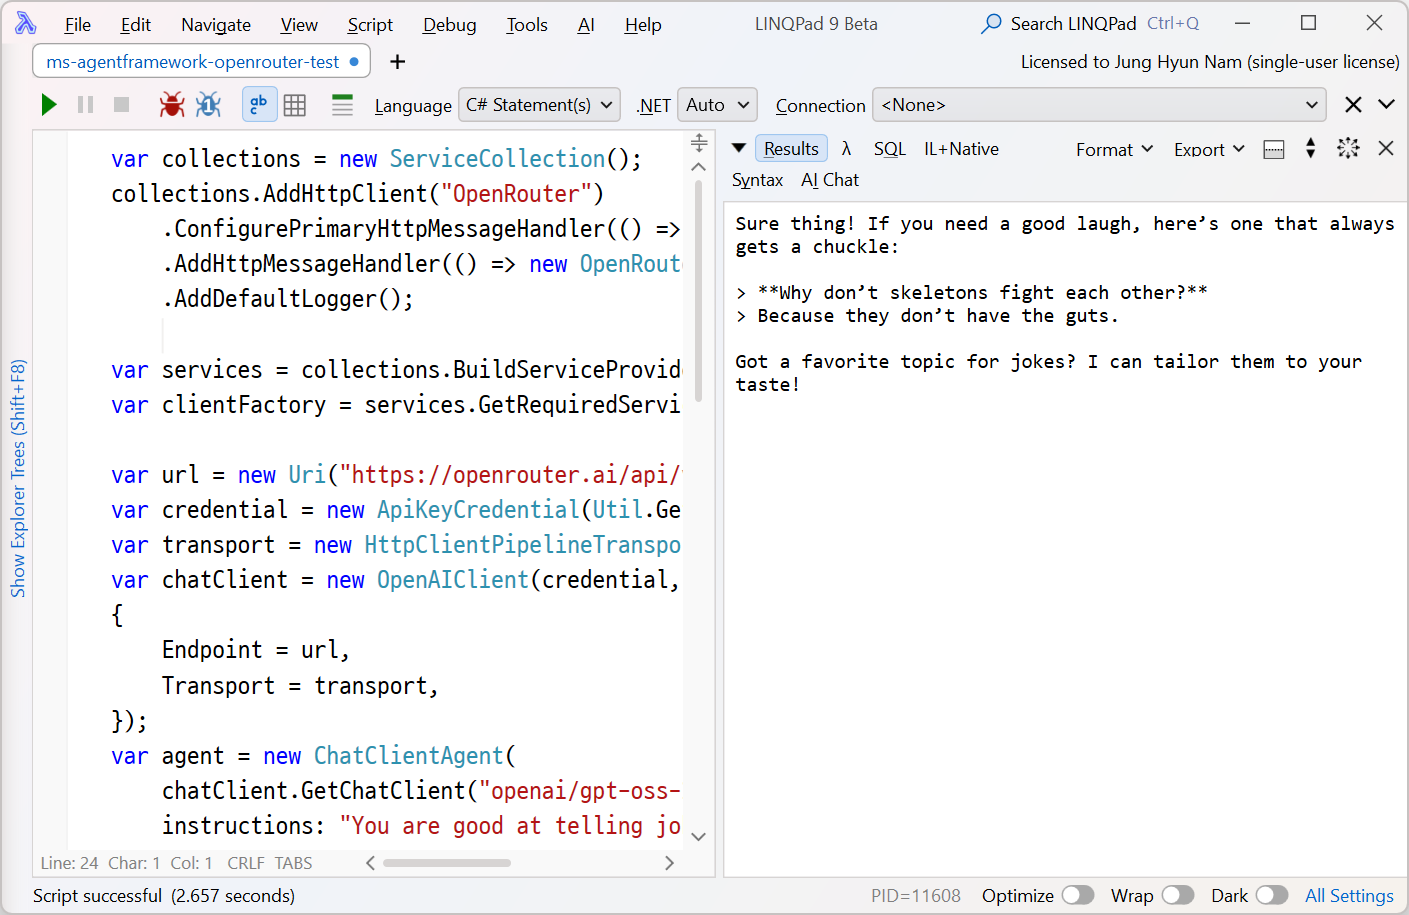Click the stop execution square icon
1409x915 pixels.
(122, 105)
